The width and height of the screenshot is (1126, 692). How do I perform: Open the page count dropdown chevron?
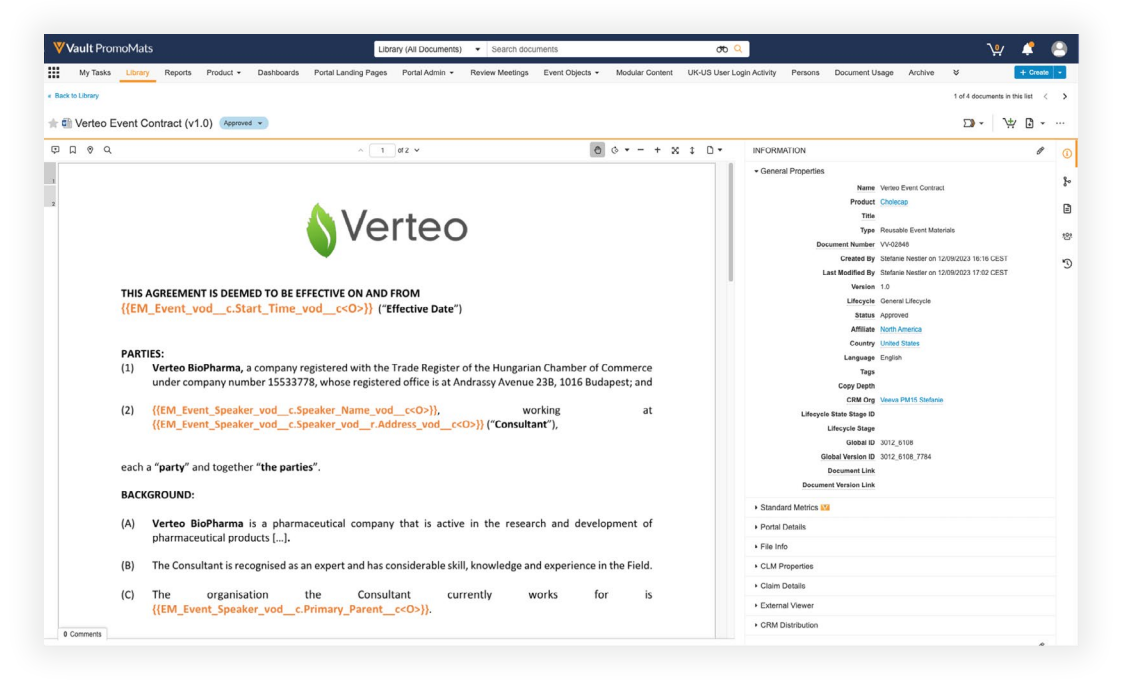click(x=417, y=151)
